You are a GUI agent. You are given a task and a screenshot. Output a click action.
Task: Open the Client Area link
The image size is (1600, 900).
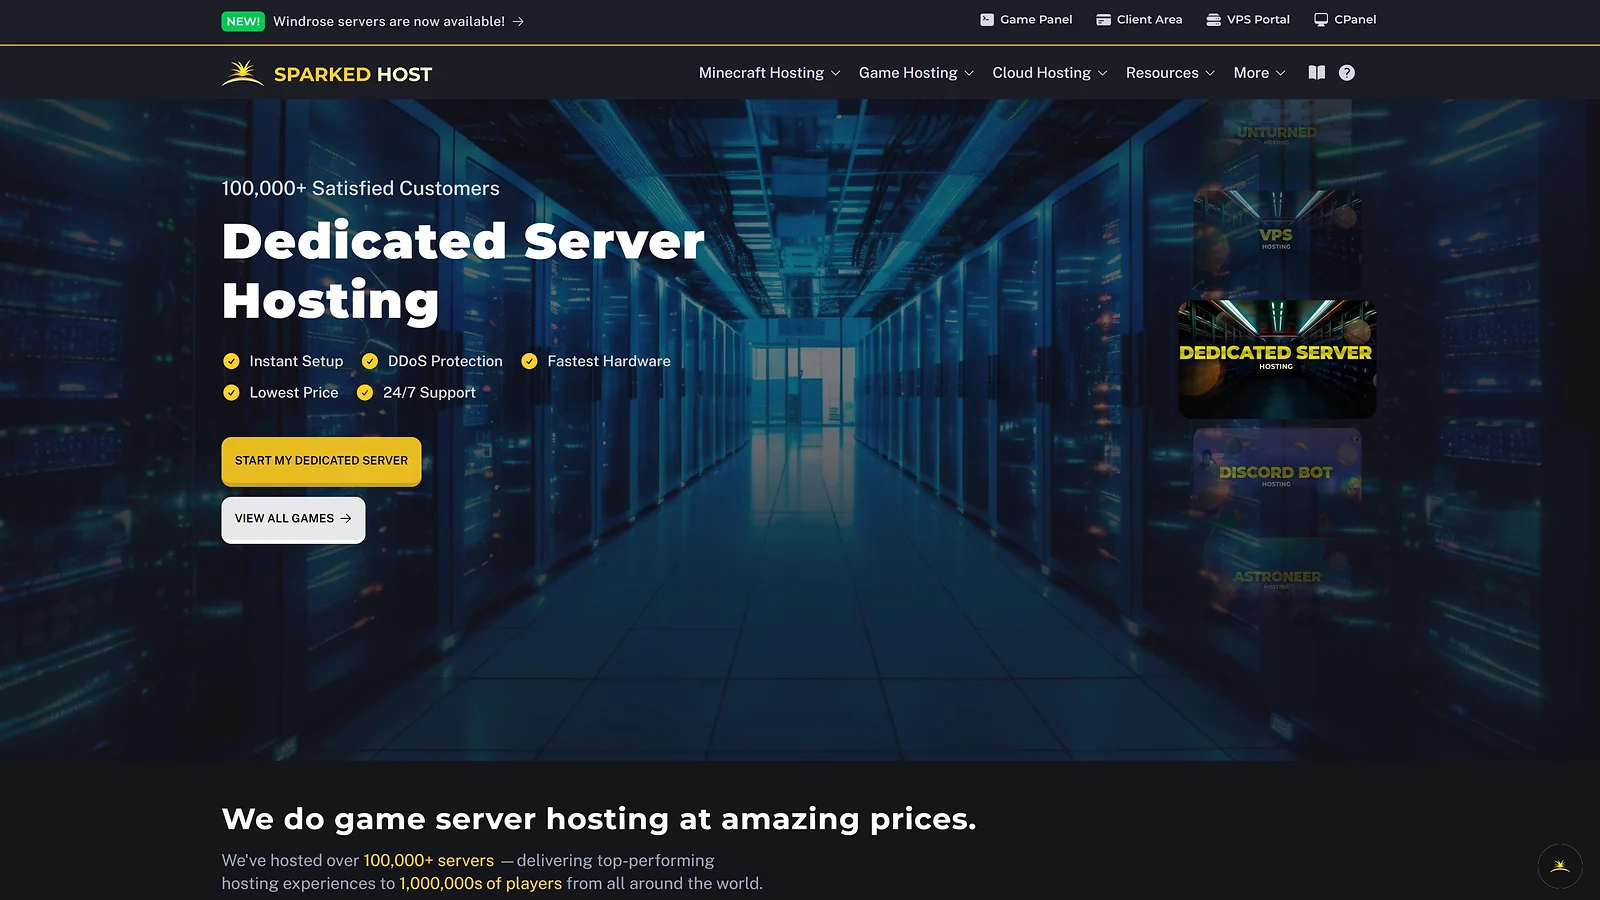point(1139,19)
